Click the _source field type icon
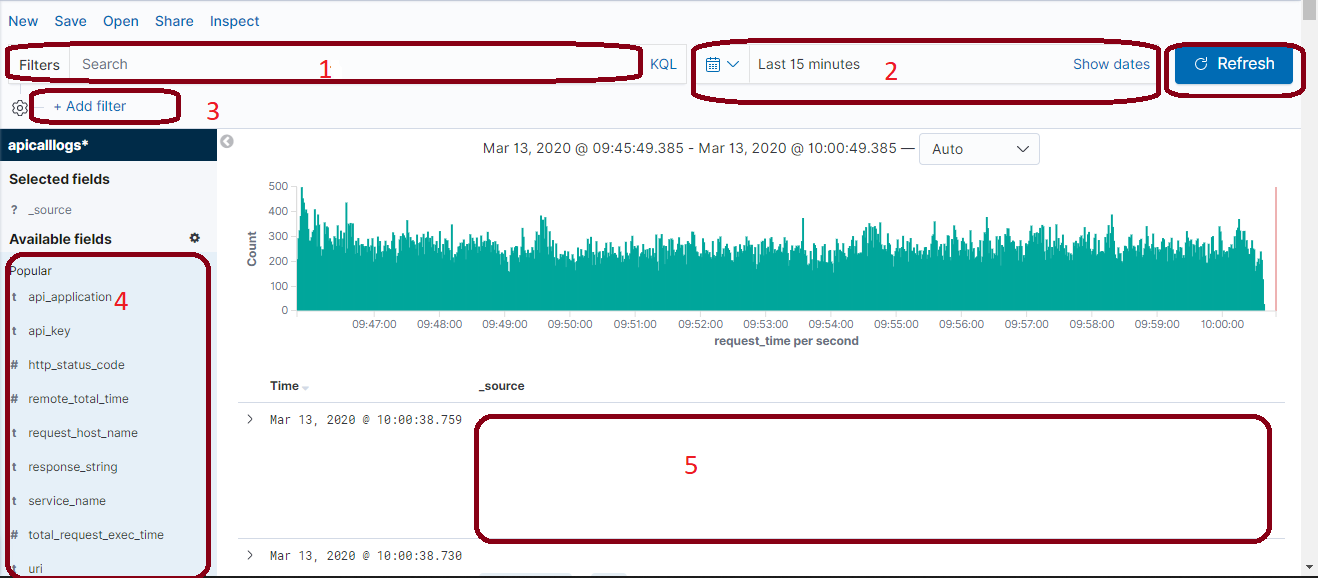 coord(14,210)
